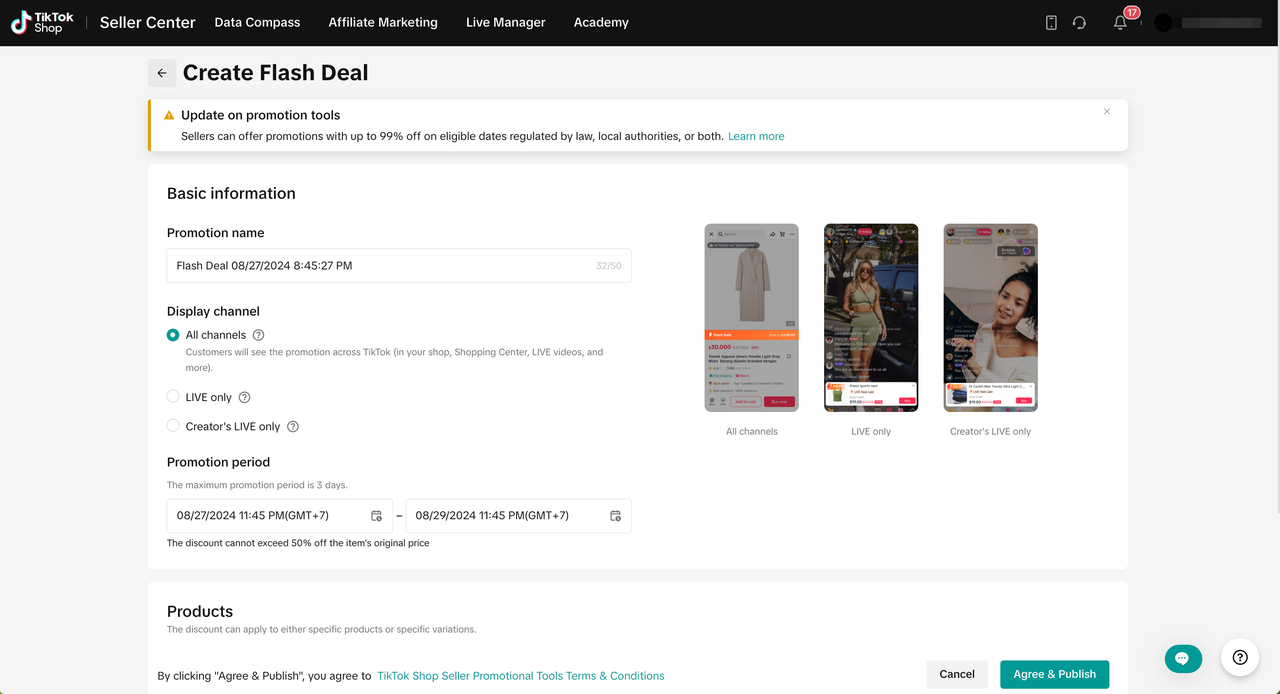Go to Affiliate Marketing
The image size is (1280, 694).
(x=383, y=22)
